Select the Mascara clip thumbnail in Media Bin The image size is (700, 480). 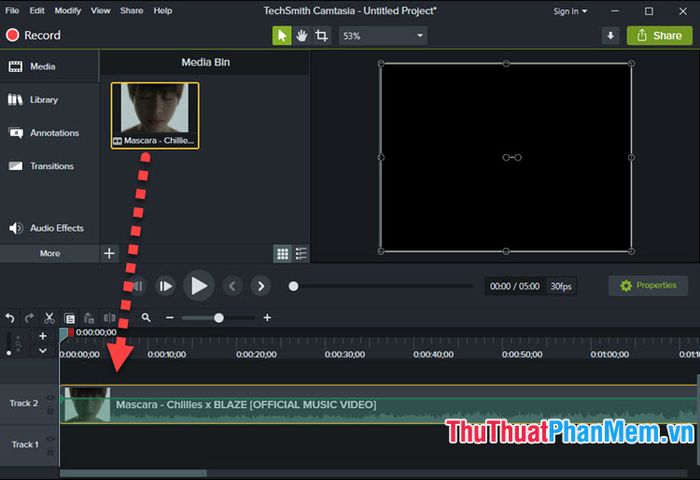[155, 116]
